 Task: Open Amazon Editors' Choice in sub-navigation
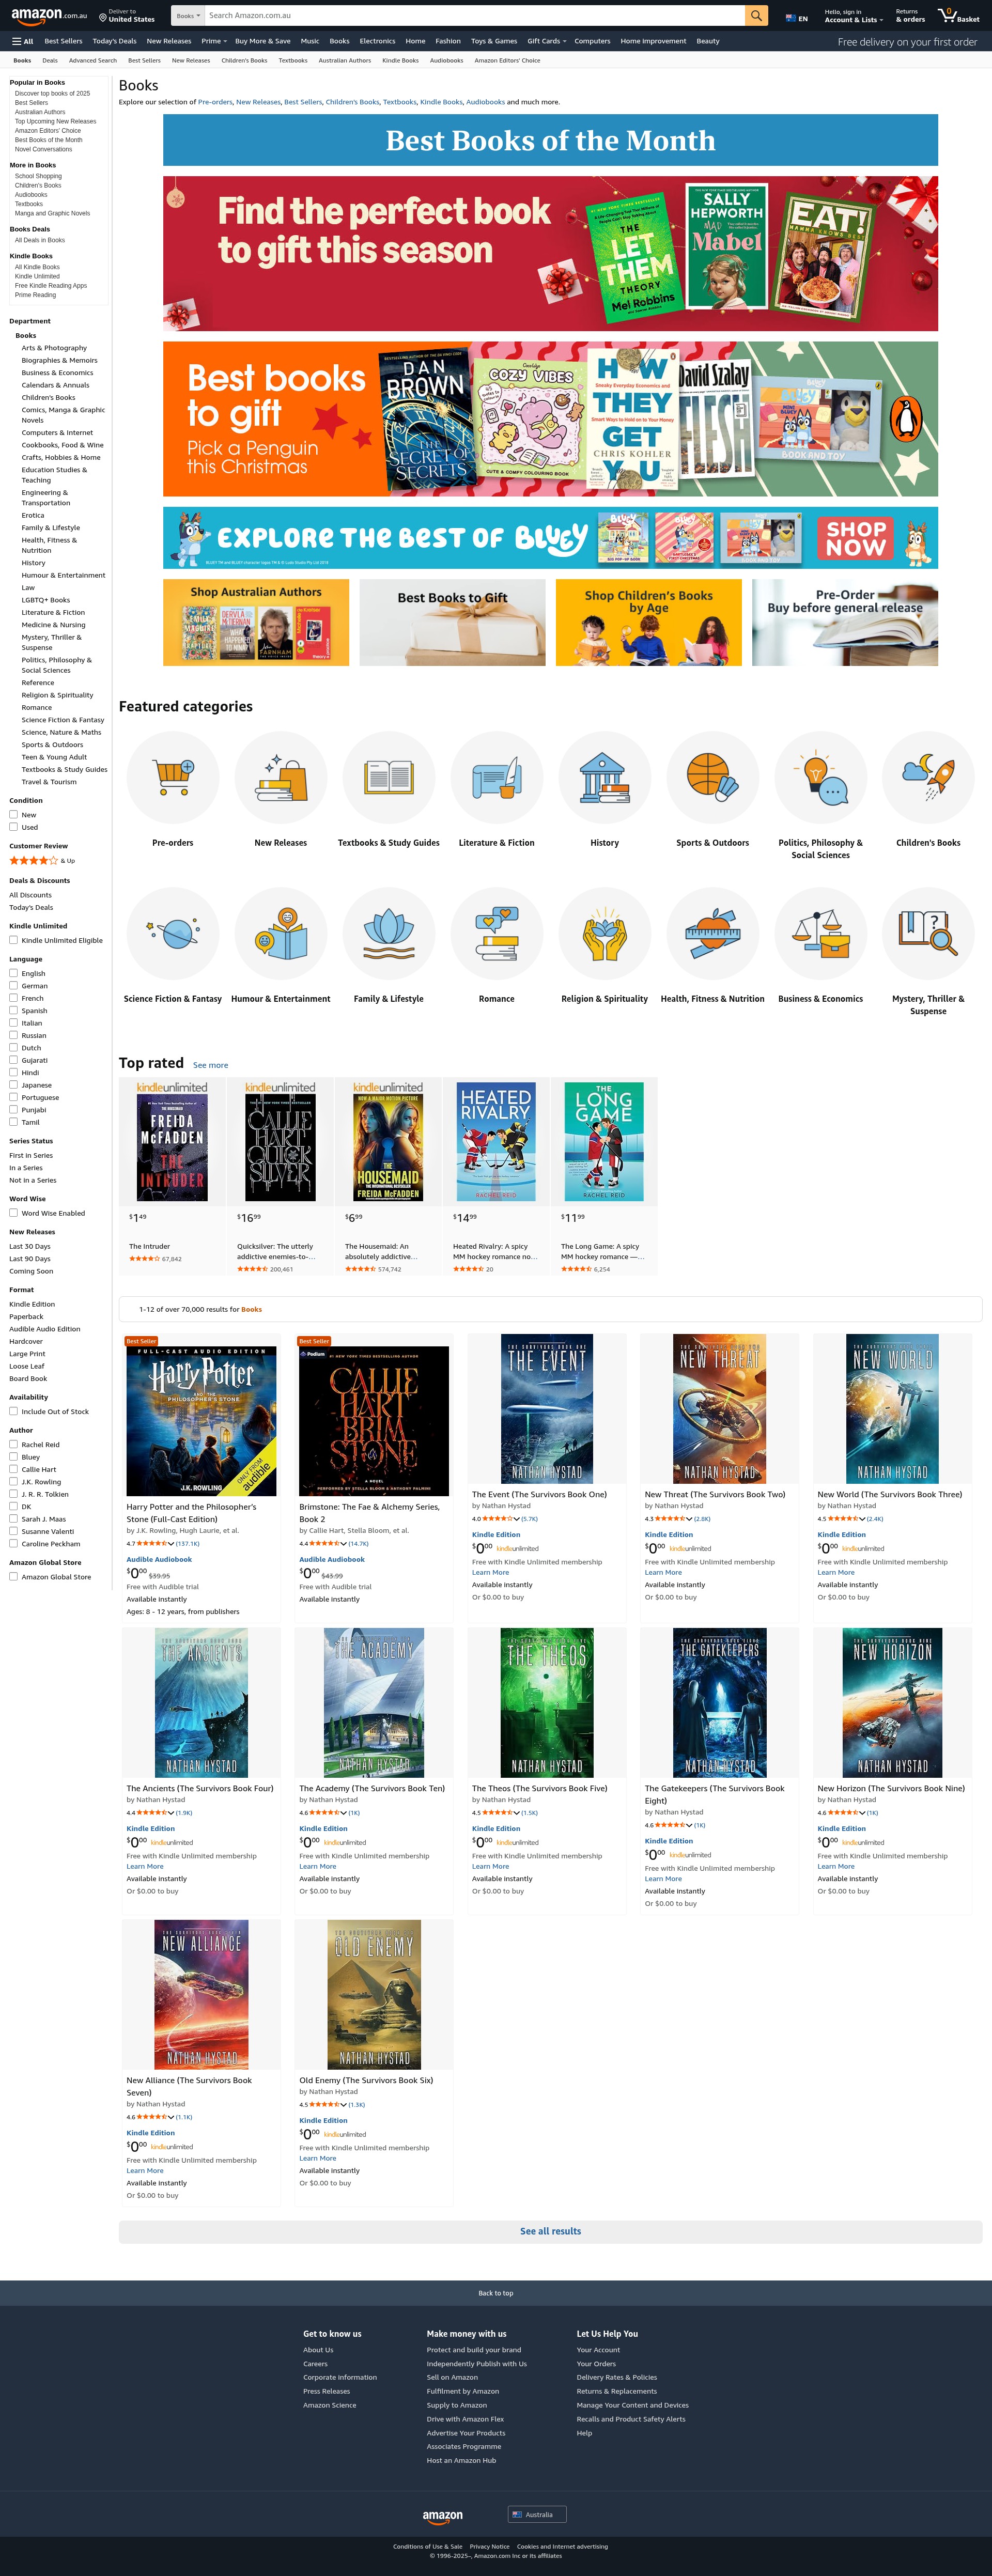click(x=507, y=60)
